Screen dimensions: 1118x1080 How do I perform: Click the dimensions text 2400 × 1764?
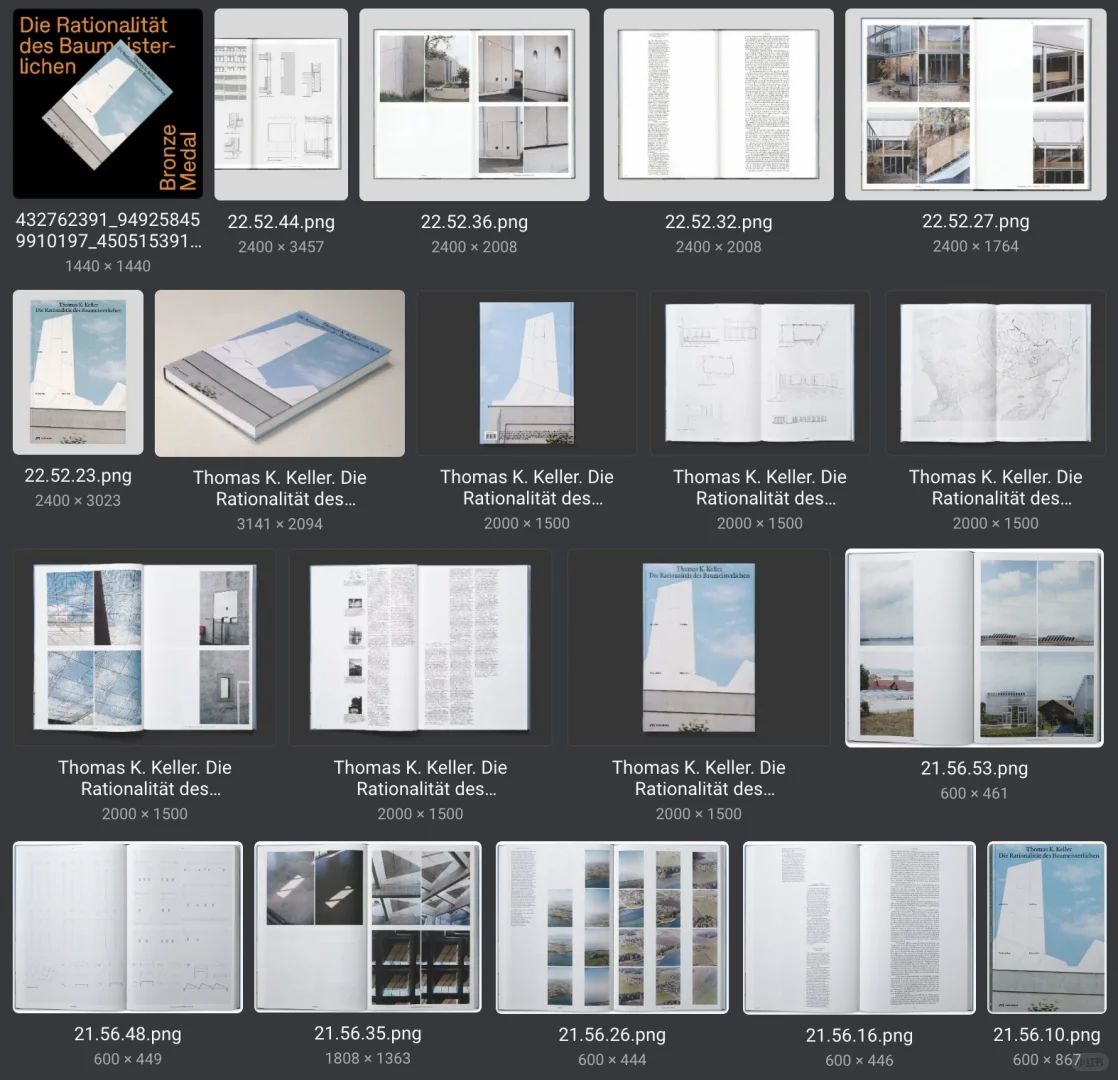[x=975, y=246]
